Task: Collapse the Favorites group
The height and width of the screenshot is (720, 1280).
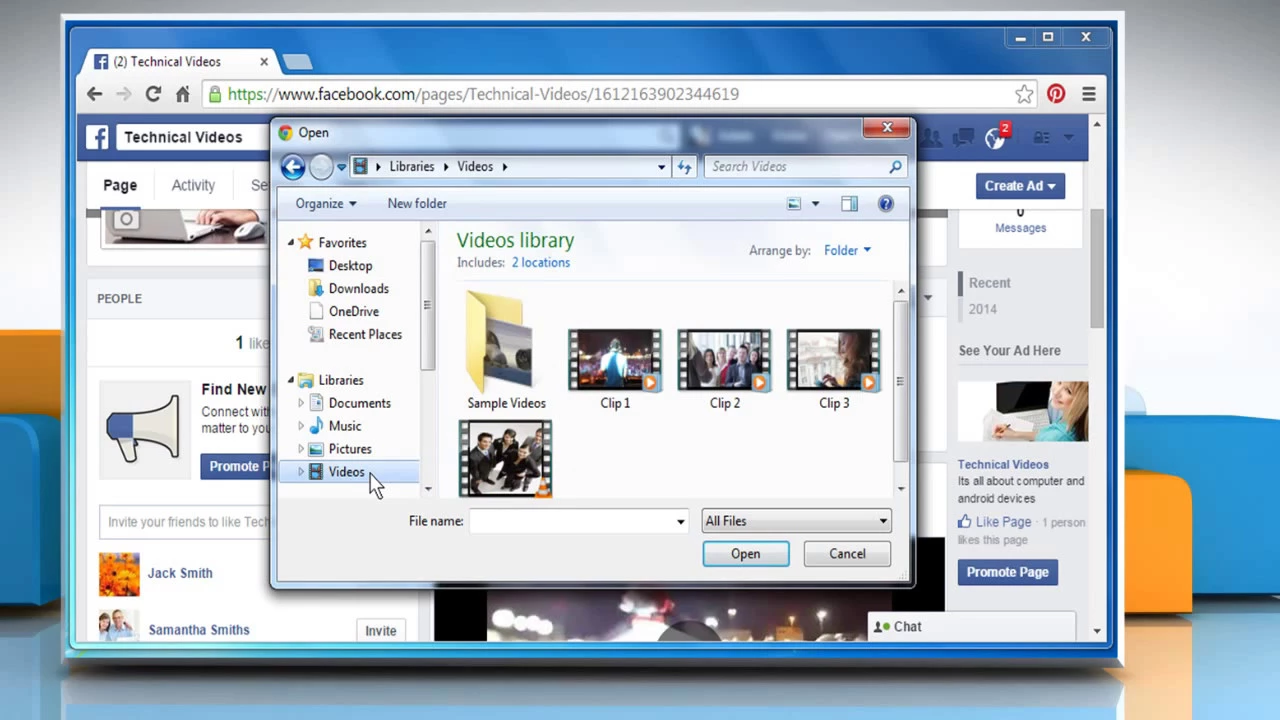Action: click(291, 243)
